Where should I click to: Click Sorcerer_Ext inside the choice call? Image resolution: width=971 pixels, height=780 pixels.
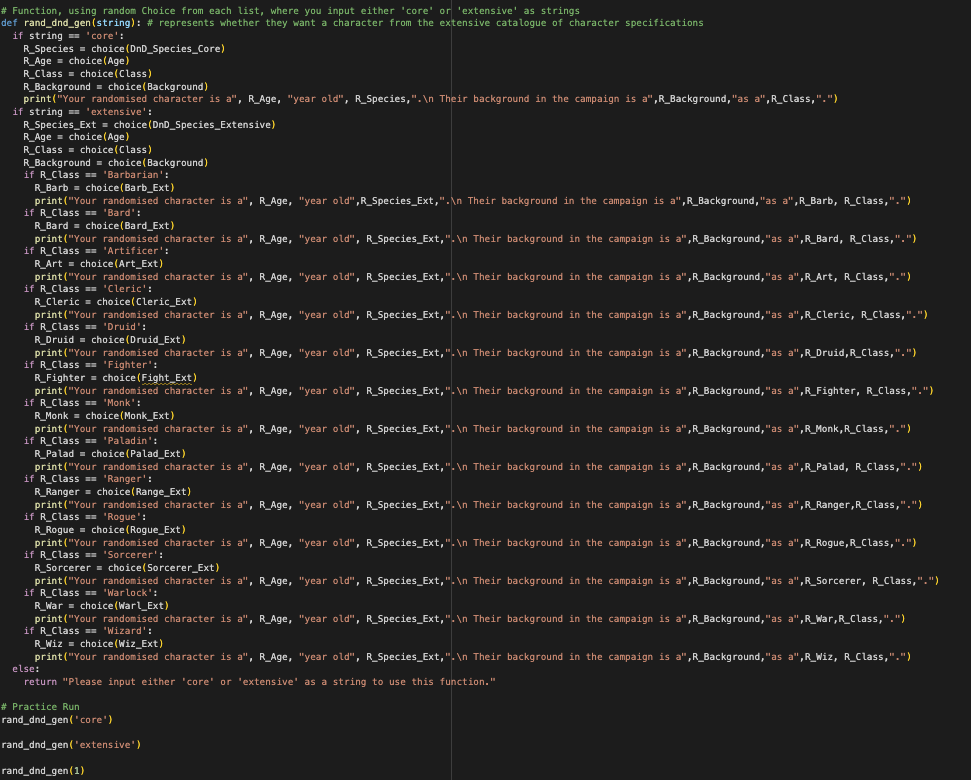[180, 568]
